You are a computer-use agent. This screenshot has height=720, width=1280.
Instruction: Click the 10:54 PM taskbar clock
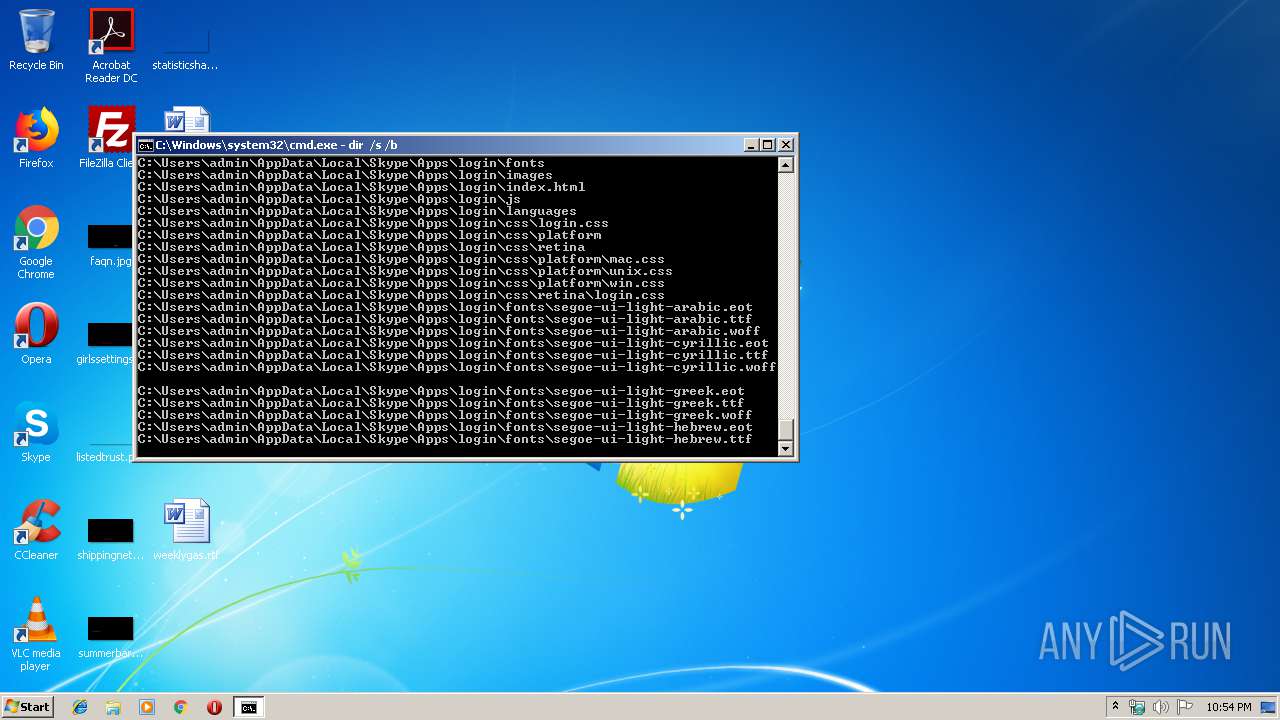1228,707
